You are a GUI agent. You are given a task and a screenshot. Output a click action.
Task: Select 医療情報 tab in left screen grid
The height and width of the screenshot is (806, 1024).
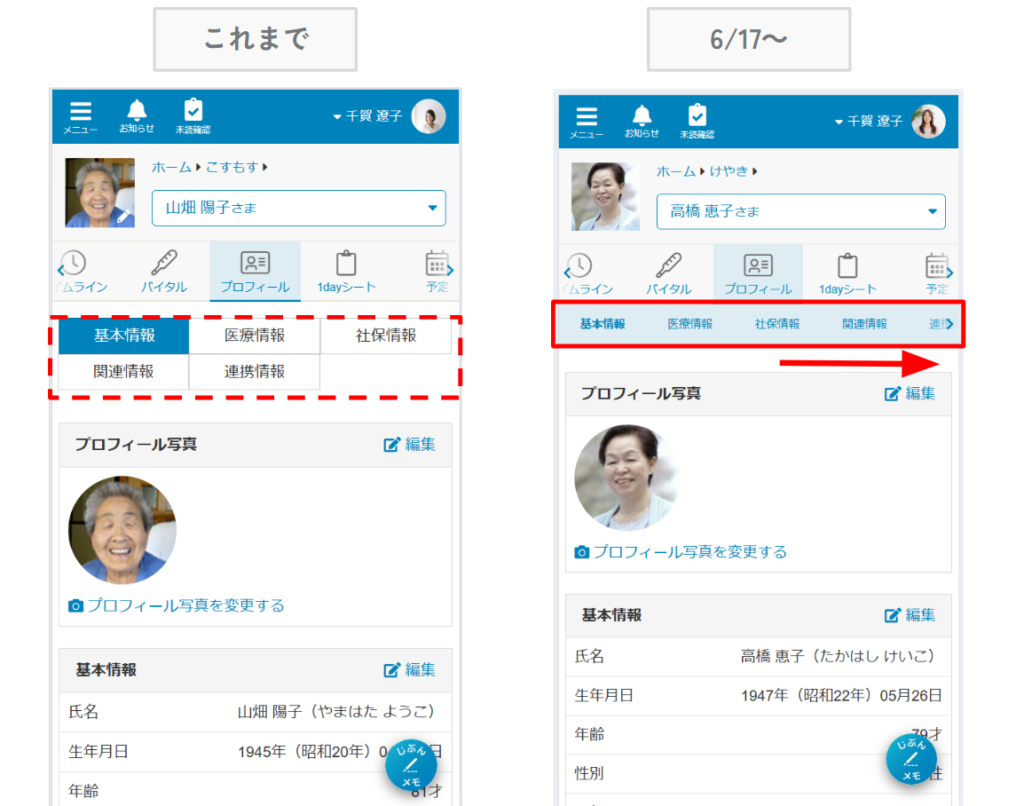pyautogui.click(x=255, y=336)
